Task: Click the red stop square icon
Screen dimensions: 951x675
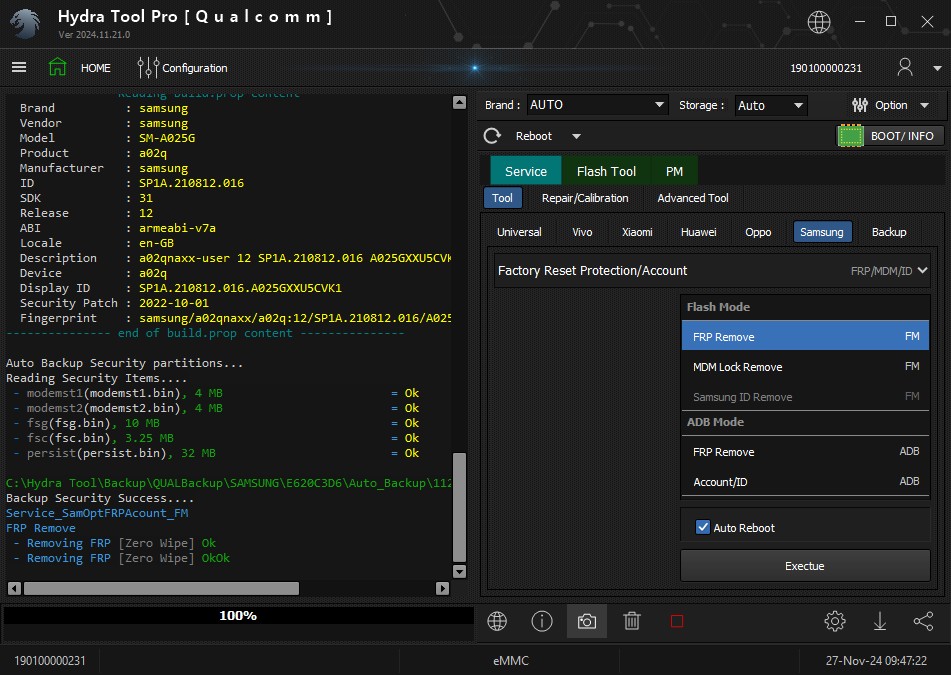Action: [x=677, y=621]
